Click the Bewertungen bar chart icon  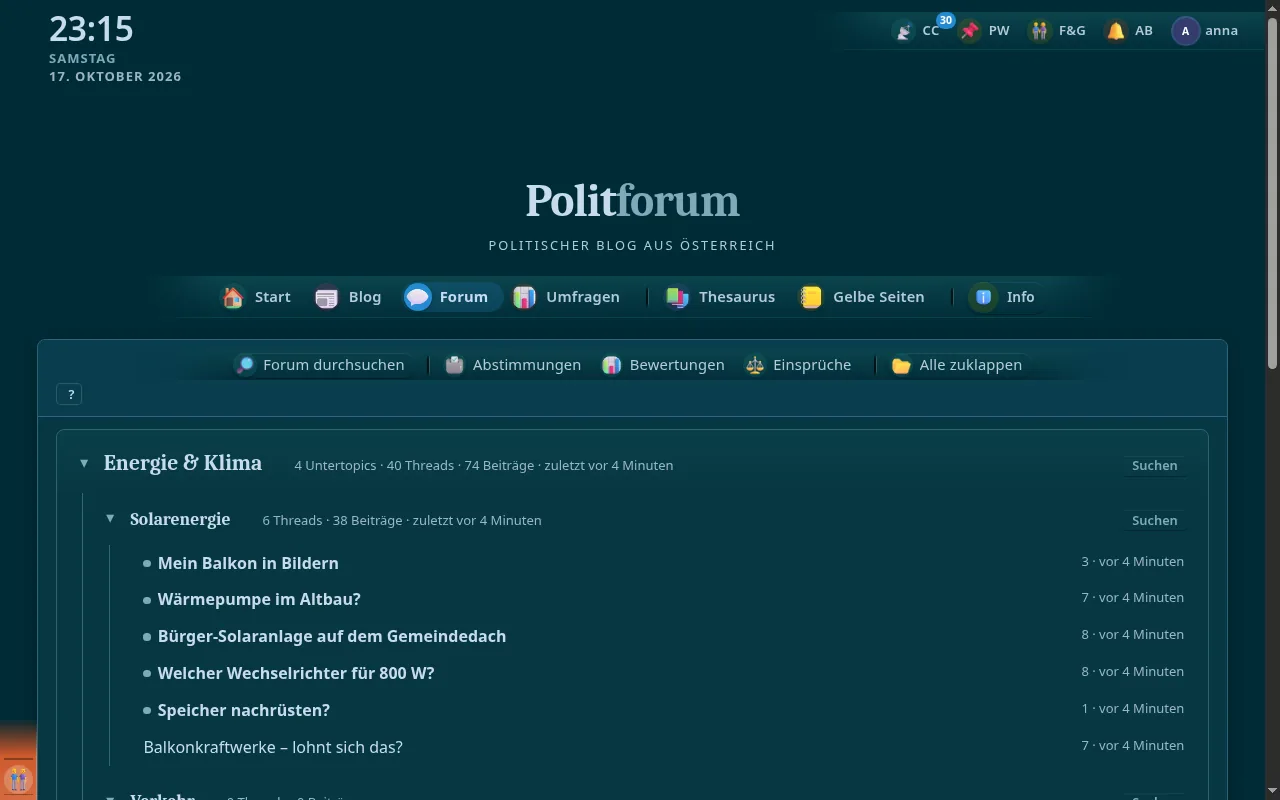tap(612, 365)
